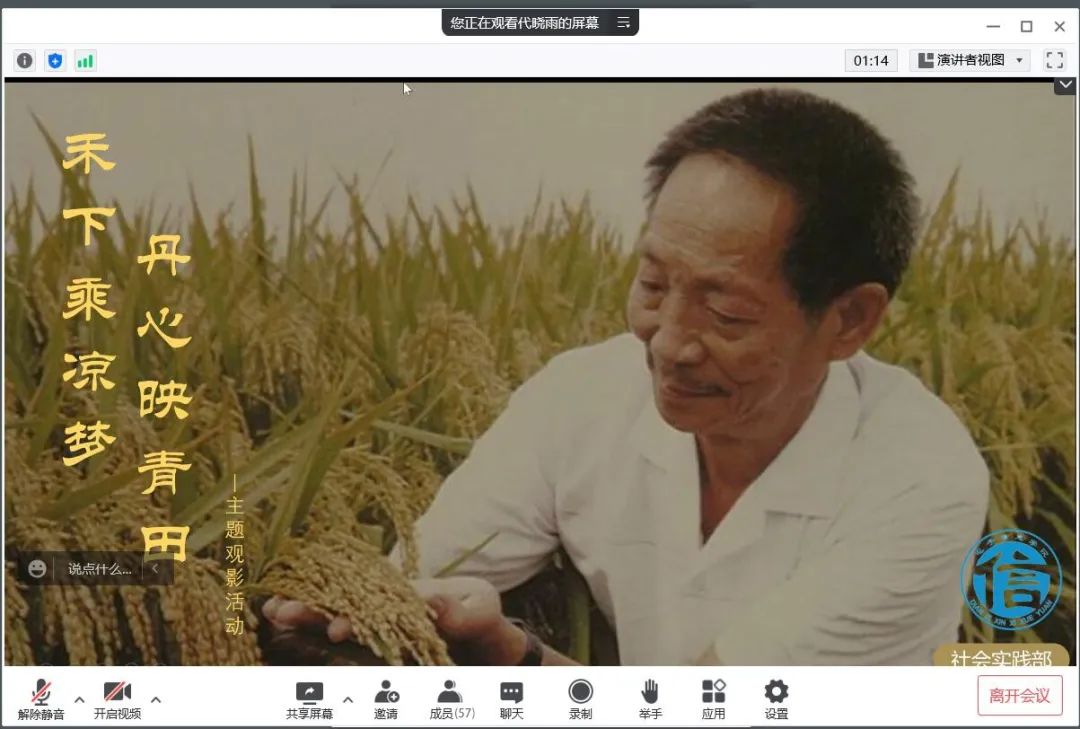
Task: Open the 成员 members list
Action: (451, 698)
